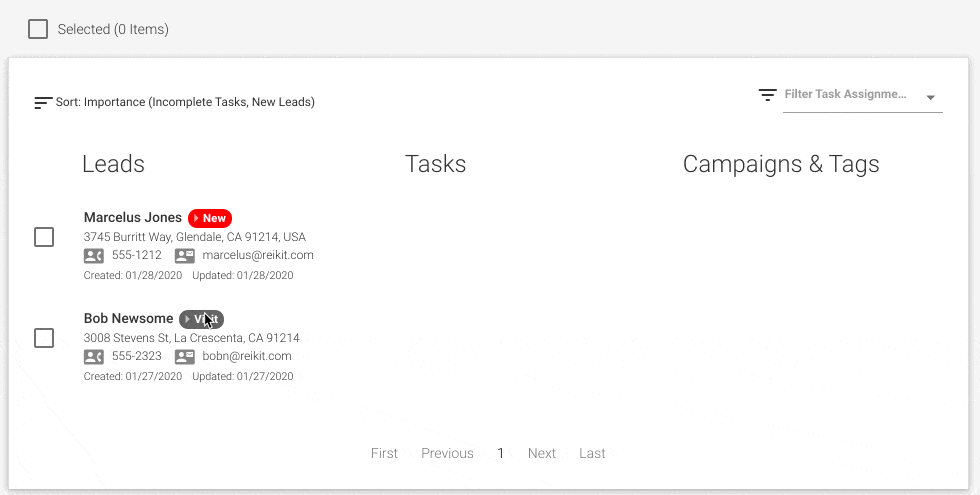Go to the Previous page
Viewport: 980px width, 495px height.
click(x=448, y=453)
